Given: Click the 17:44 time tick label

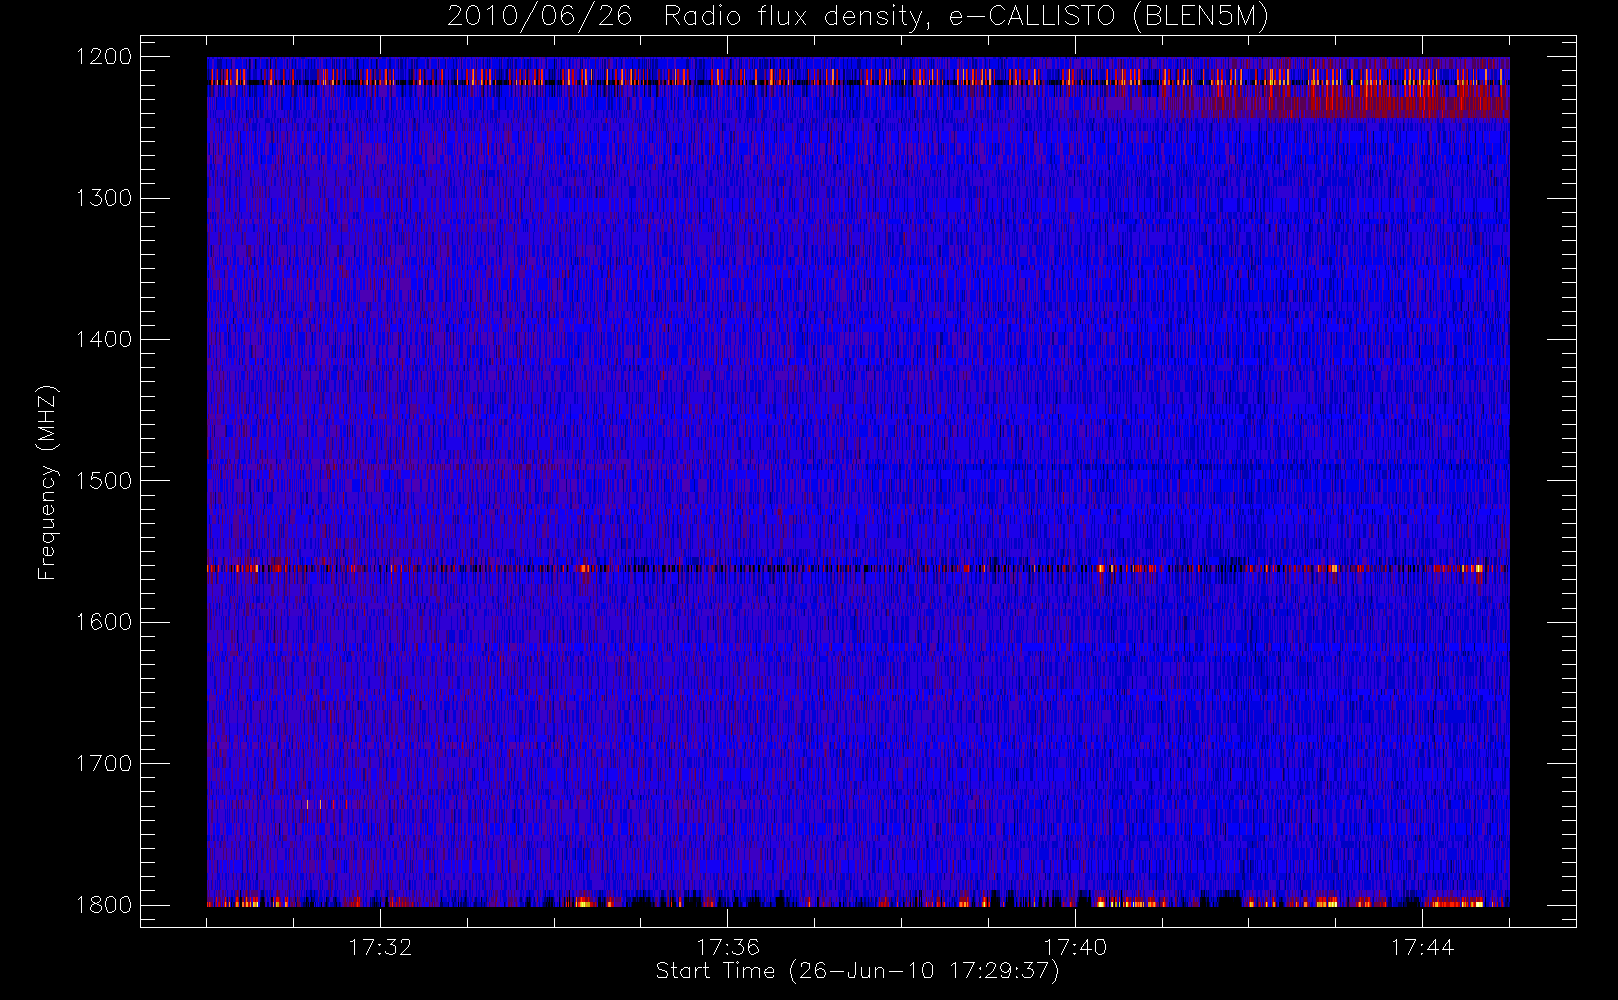Looking at the screenshot, I should tap(1422, 947).
